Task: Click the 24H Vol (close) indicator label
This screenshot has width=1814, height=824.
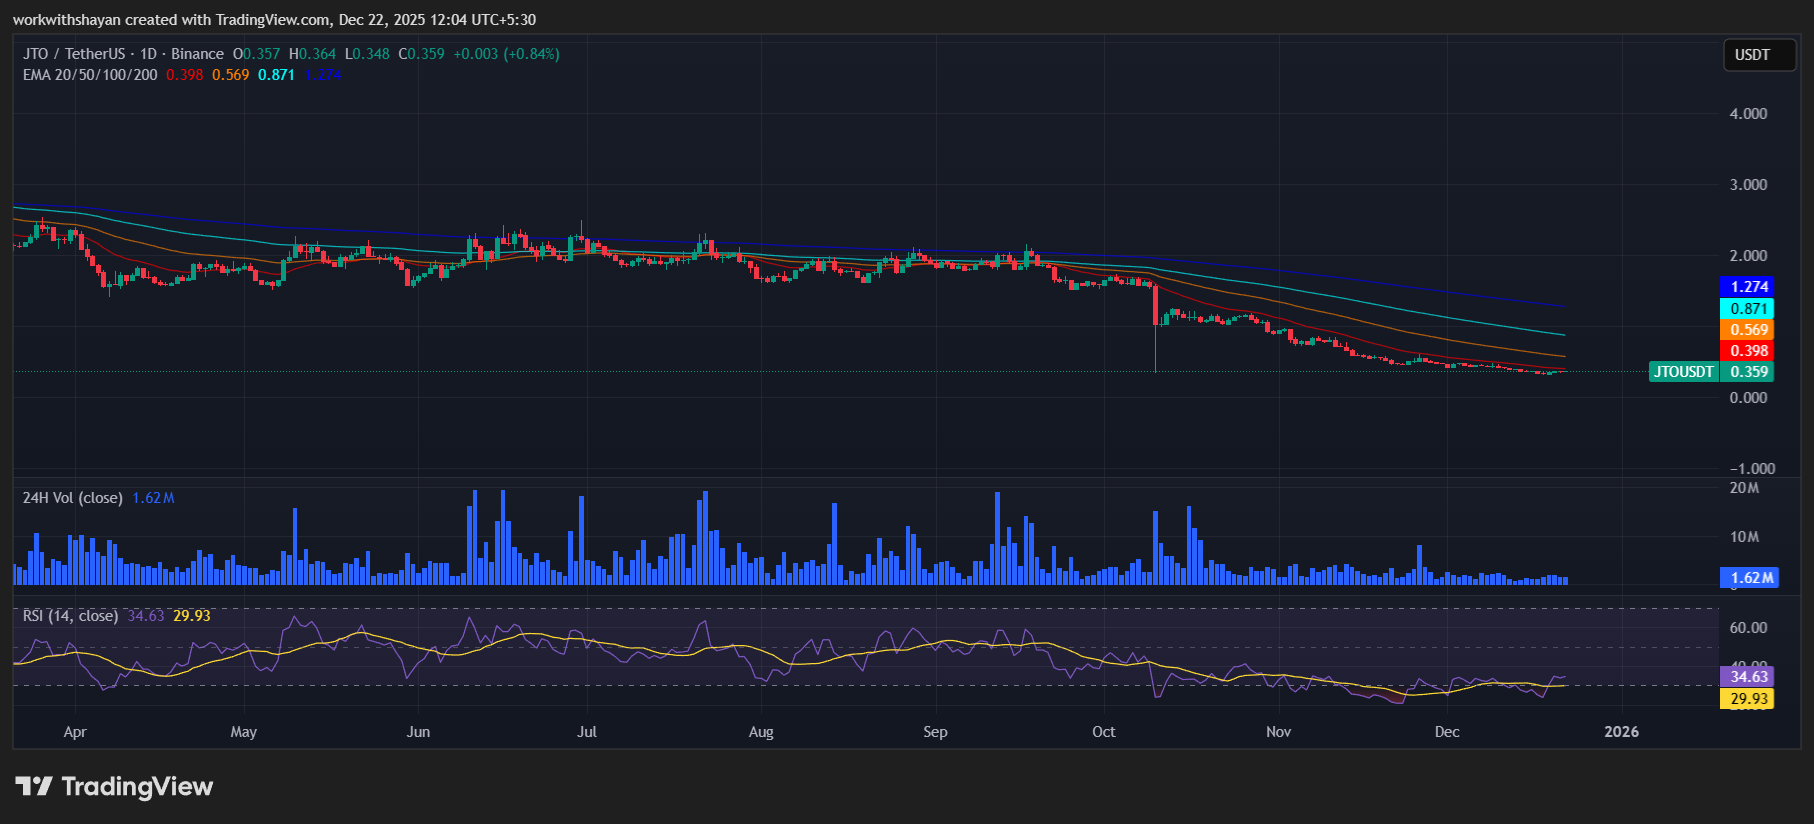Action: point(72,498)
